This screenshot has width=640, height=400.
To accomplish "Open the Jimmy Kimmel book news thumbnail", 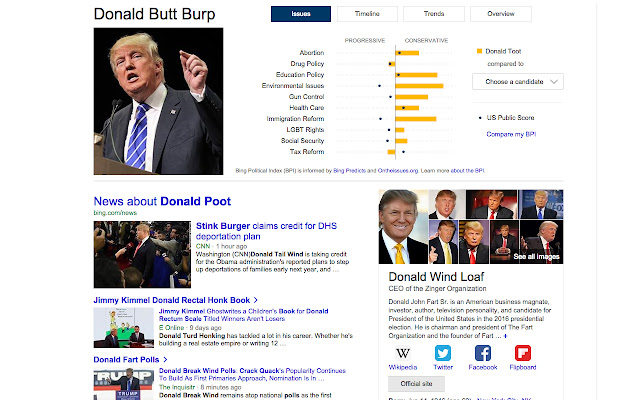I will point(124,328).
